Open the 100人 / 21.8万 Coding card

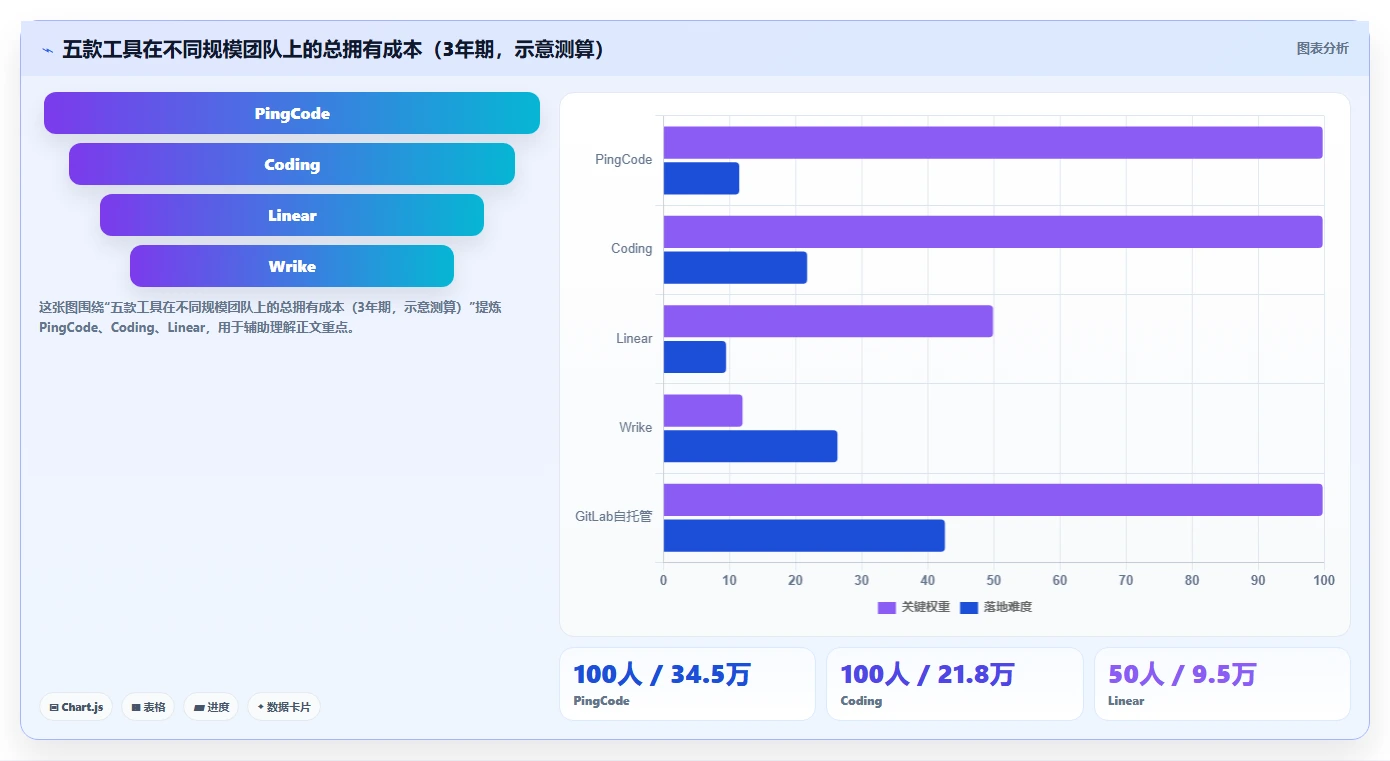(954, 684)
